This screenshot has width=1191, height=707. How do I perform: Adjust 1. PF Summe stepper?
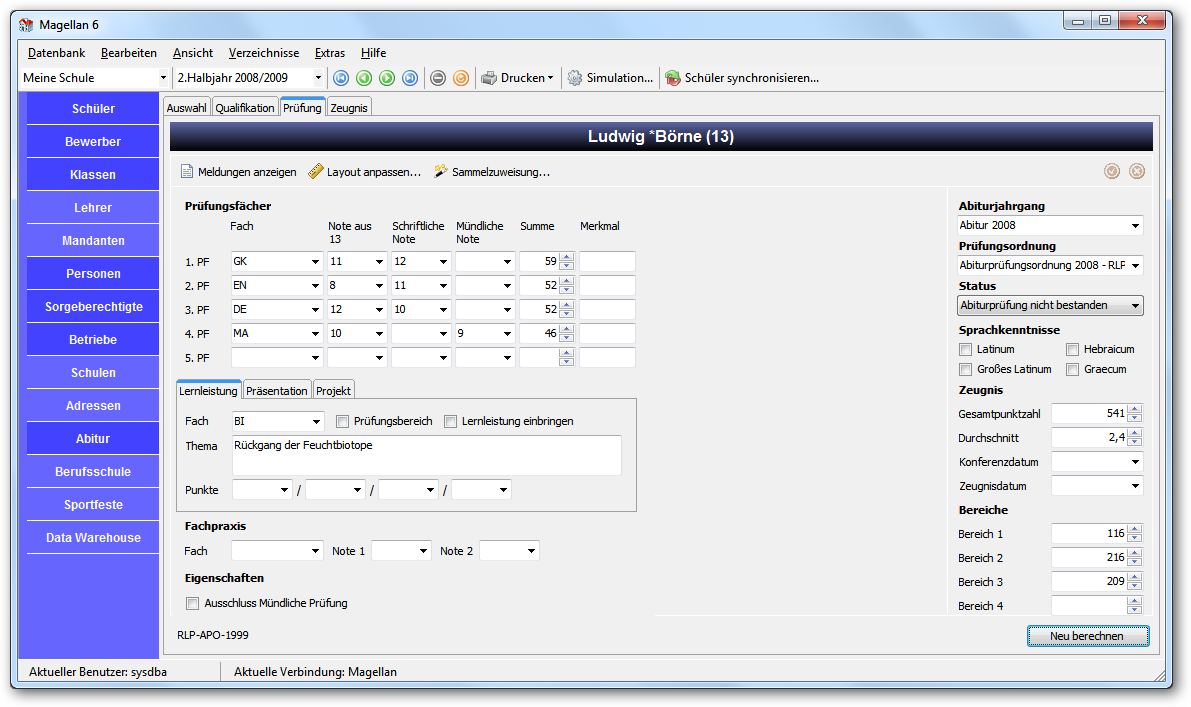(567, 261)
